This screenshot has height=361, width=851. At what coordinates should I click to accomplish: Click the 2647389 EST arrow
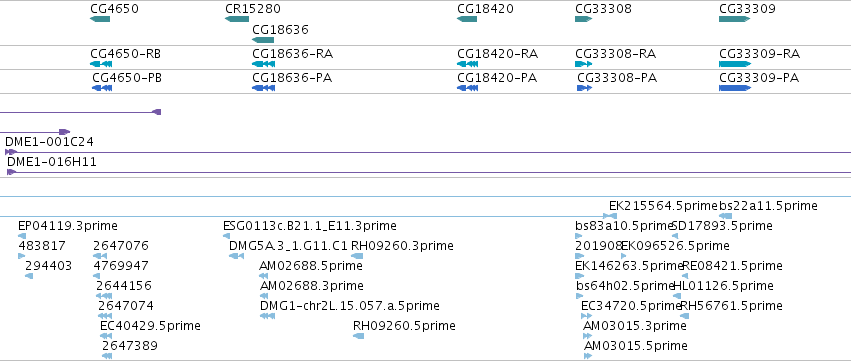(x=107, y=356)
